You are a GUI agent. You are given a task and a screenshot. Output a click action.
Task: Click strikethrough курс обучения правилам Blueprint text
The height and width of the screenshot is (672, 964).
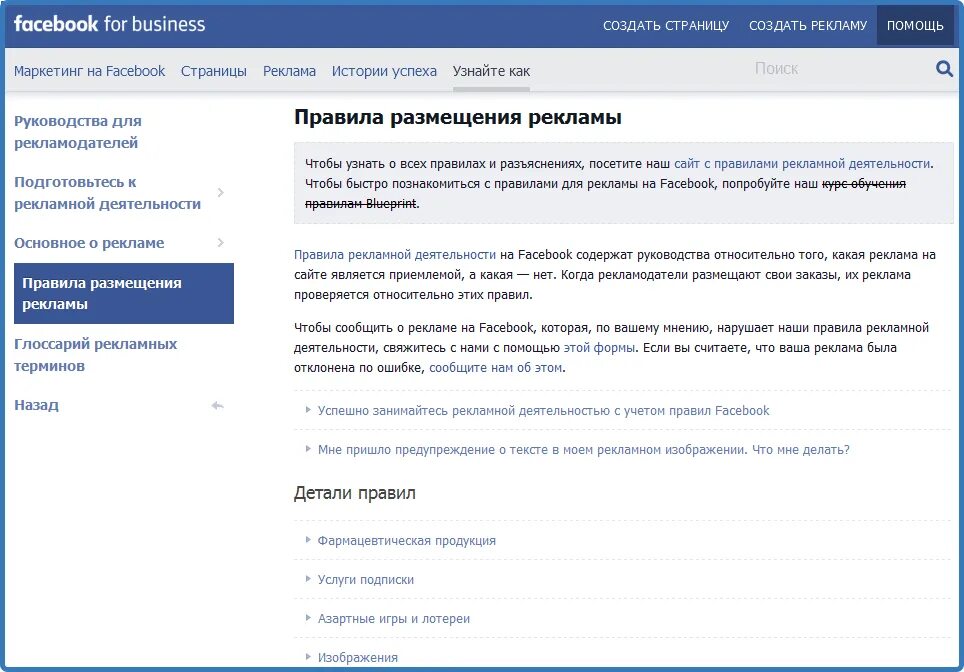pos(863,183)
